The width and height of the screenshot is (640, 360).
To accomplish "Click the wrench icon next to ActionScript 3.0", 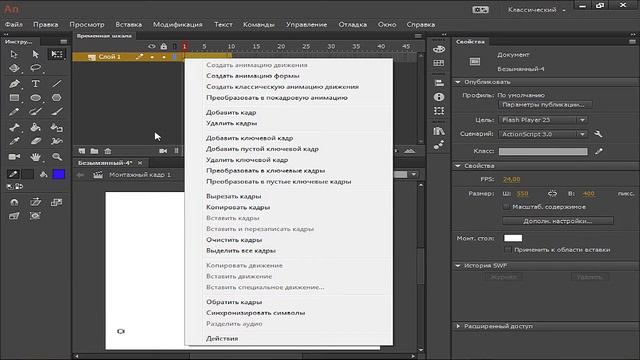I will [598, 134].
